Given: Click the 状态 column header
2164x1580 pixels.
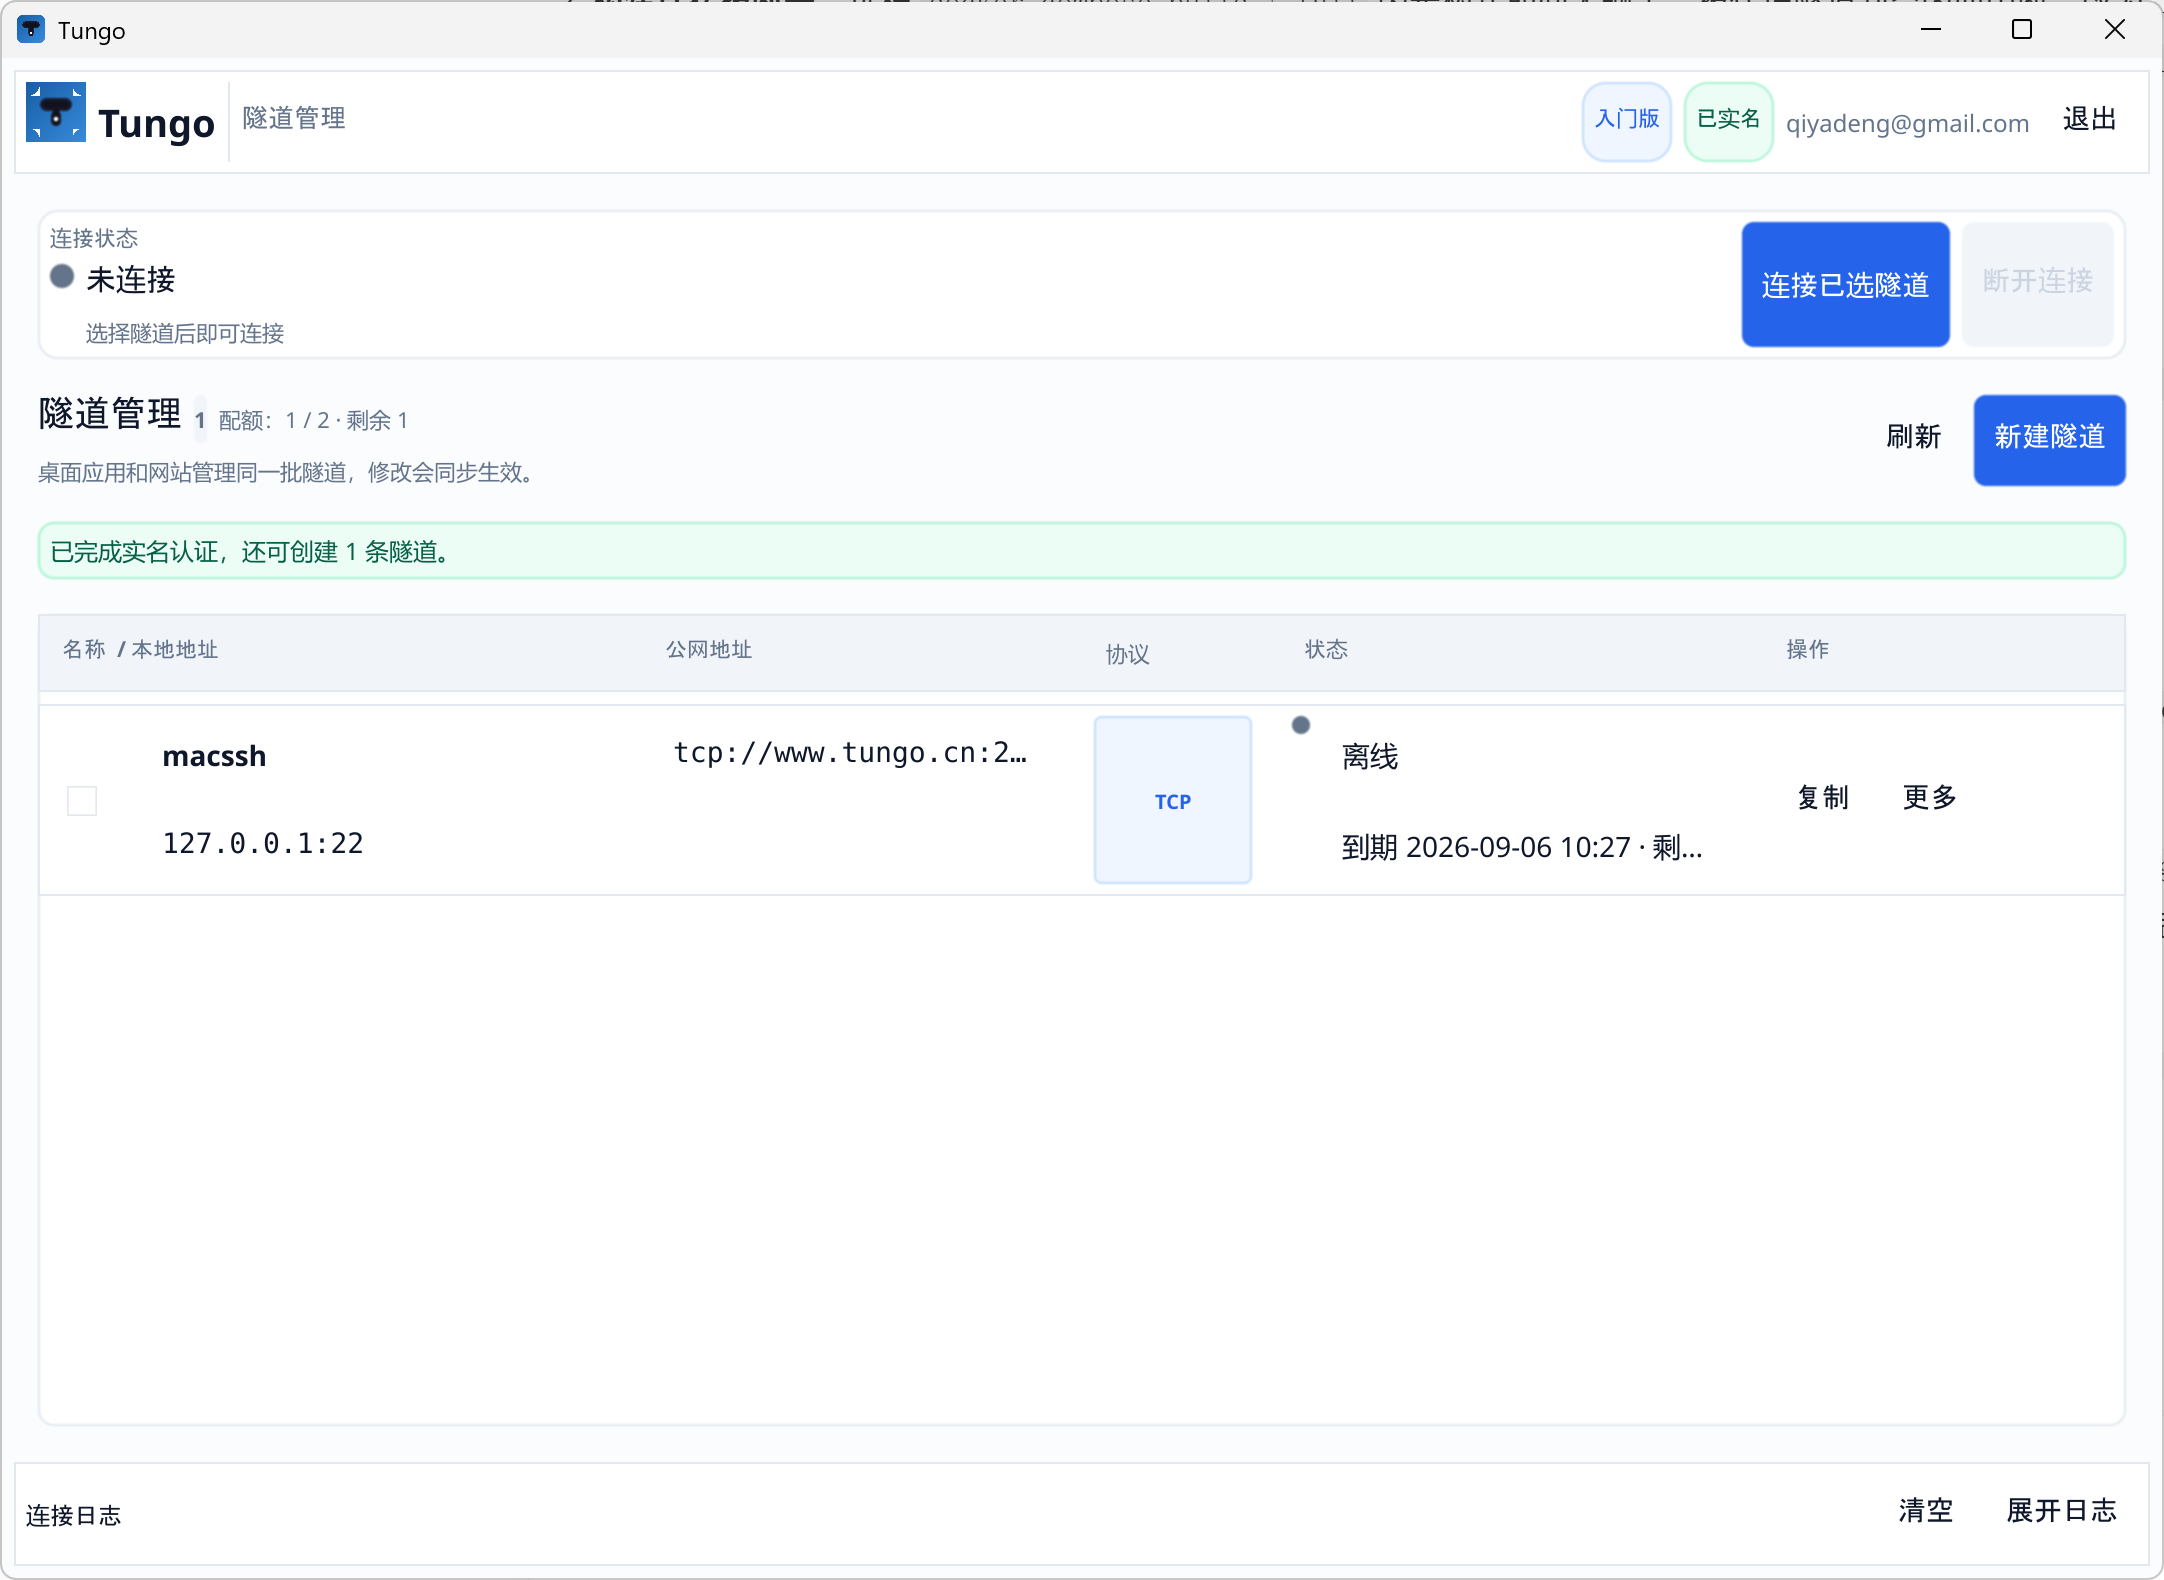Looking at the screenshot, I should [x=1326, y=650].
